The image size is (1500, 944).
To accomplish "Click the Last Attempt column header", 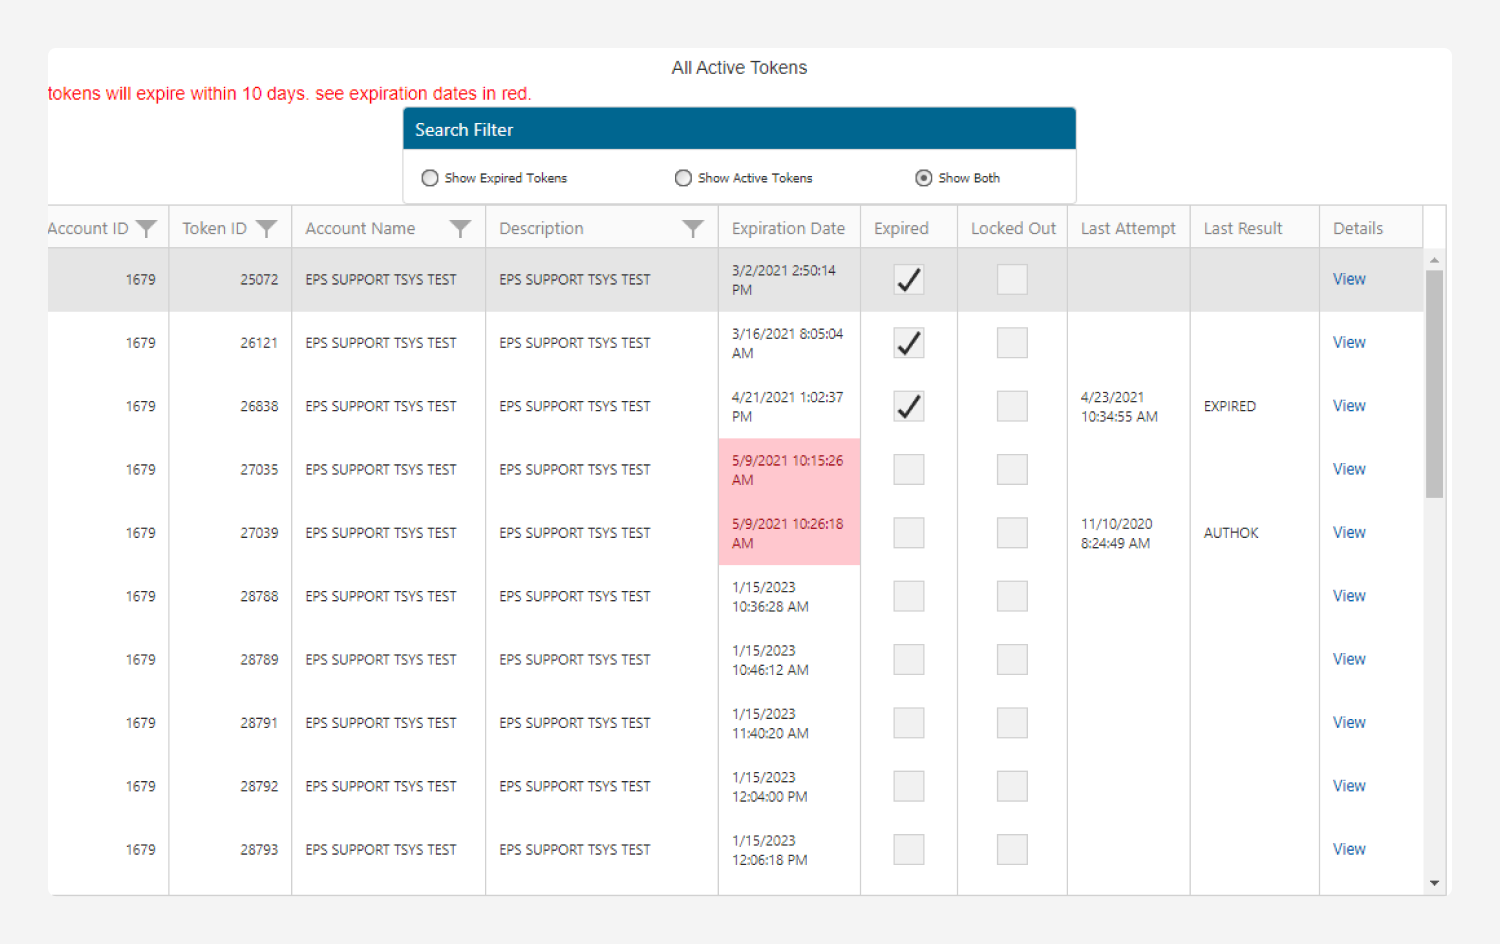I will coord(1127,229).
